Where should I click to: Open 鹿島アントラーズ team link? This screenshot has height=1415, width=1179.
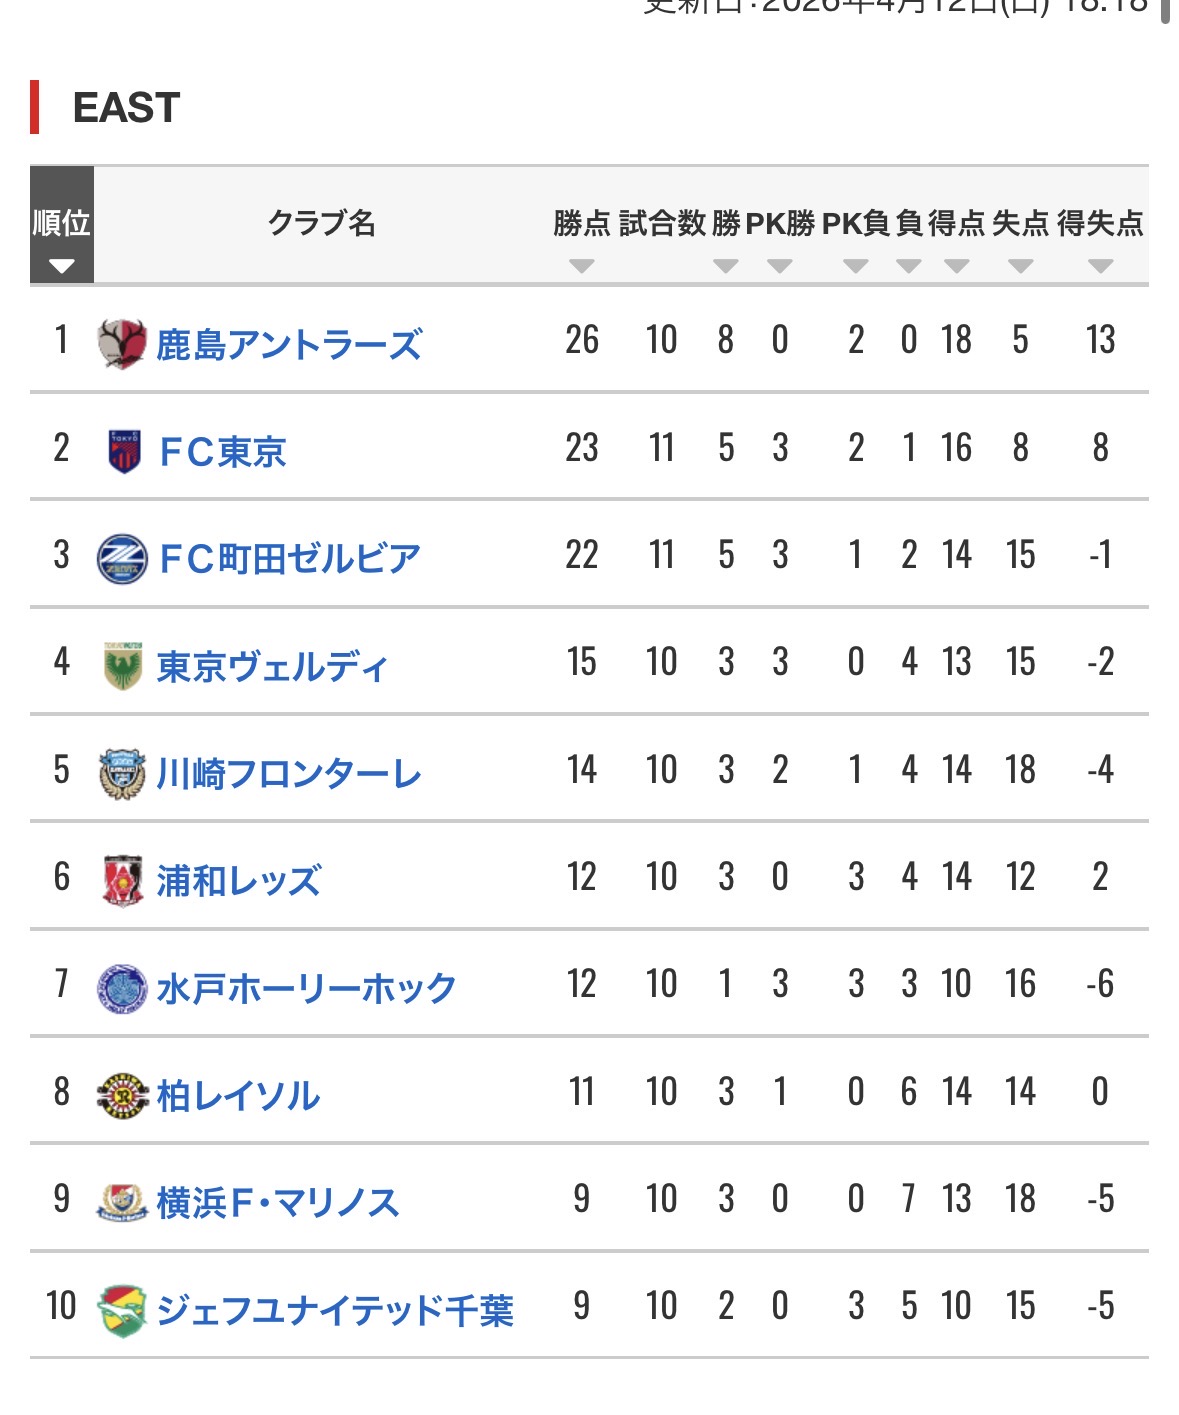coord(289,345)
